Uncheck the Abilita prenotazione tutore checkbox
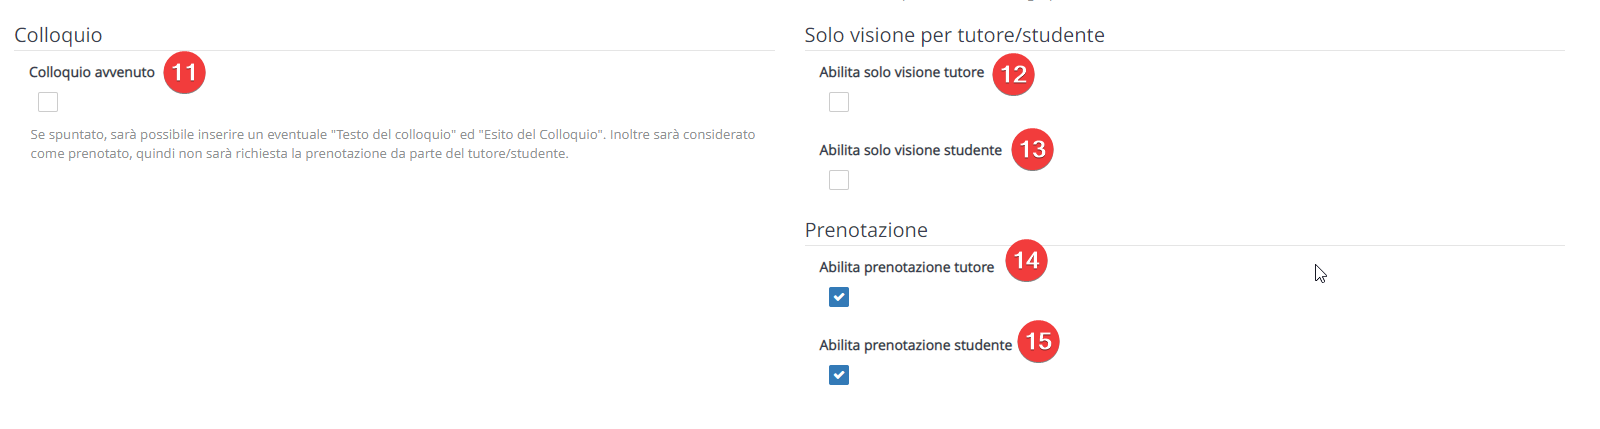The height and width of the screenshot is (429, 1600). tap(839, 297)
